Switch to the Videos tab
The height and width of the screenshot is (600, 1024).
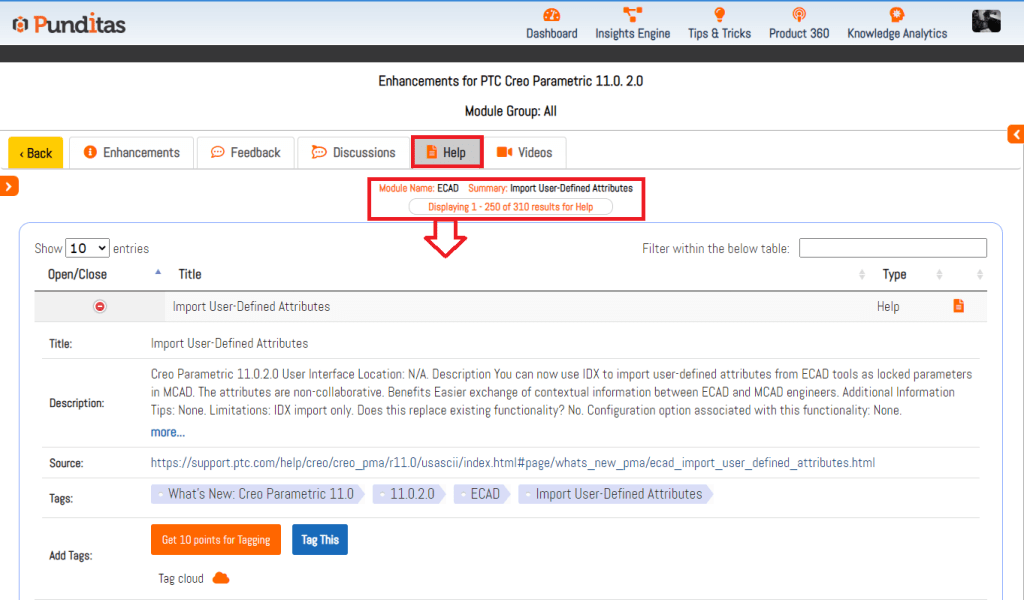pos(525,153)
